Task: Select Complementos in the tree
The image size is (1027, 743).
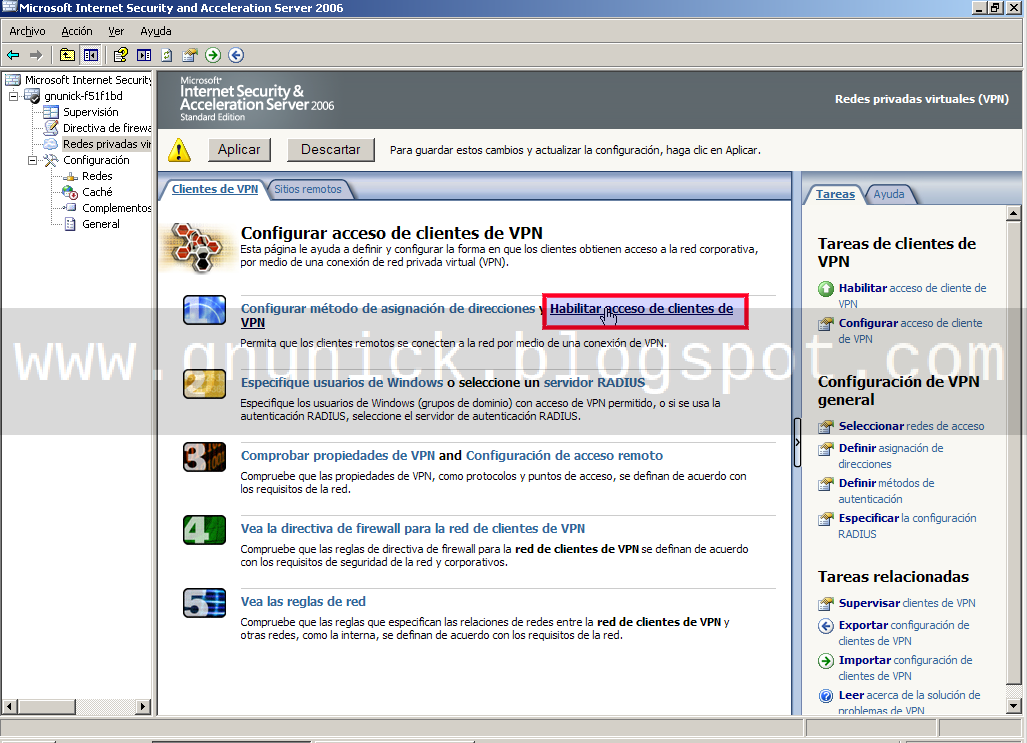Action: [117, 208]
